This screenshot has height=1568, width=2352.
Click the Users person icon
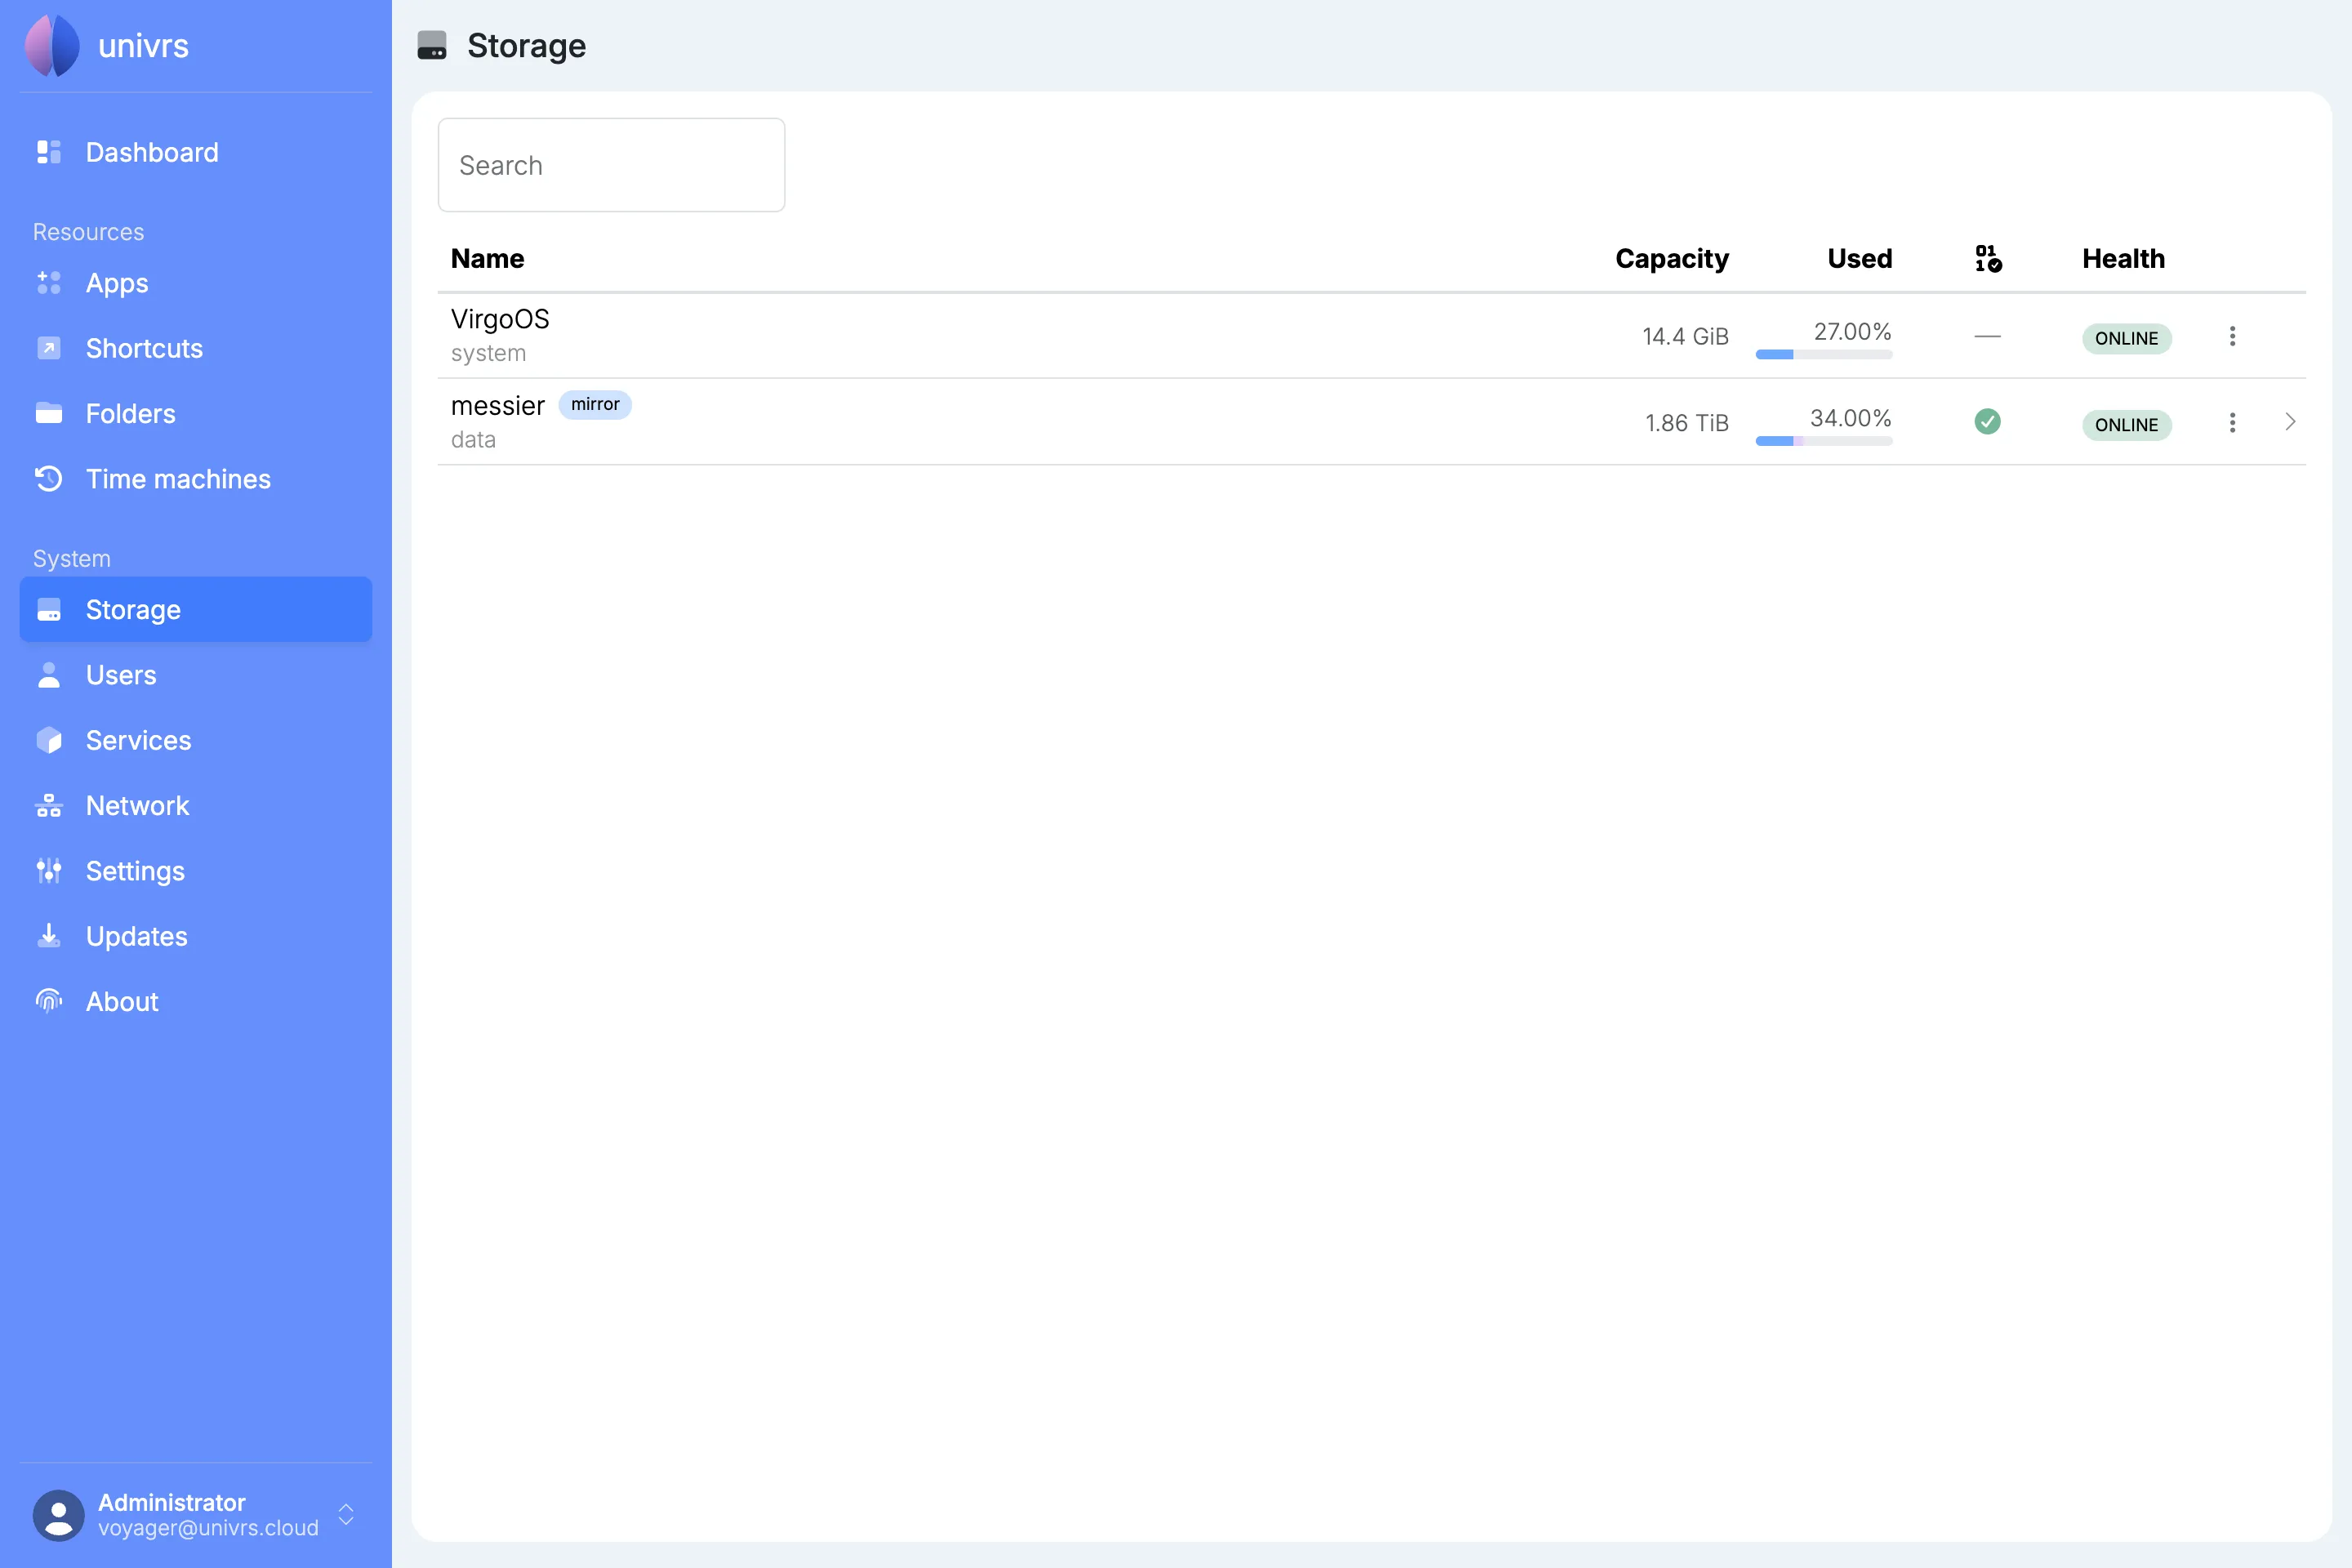49,675
